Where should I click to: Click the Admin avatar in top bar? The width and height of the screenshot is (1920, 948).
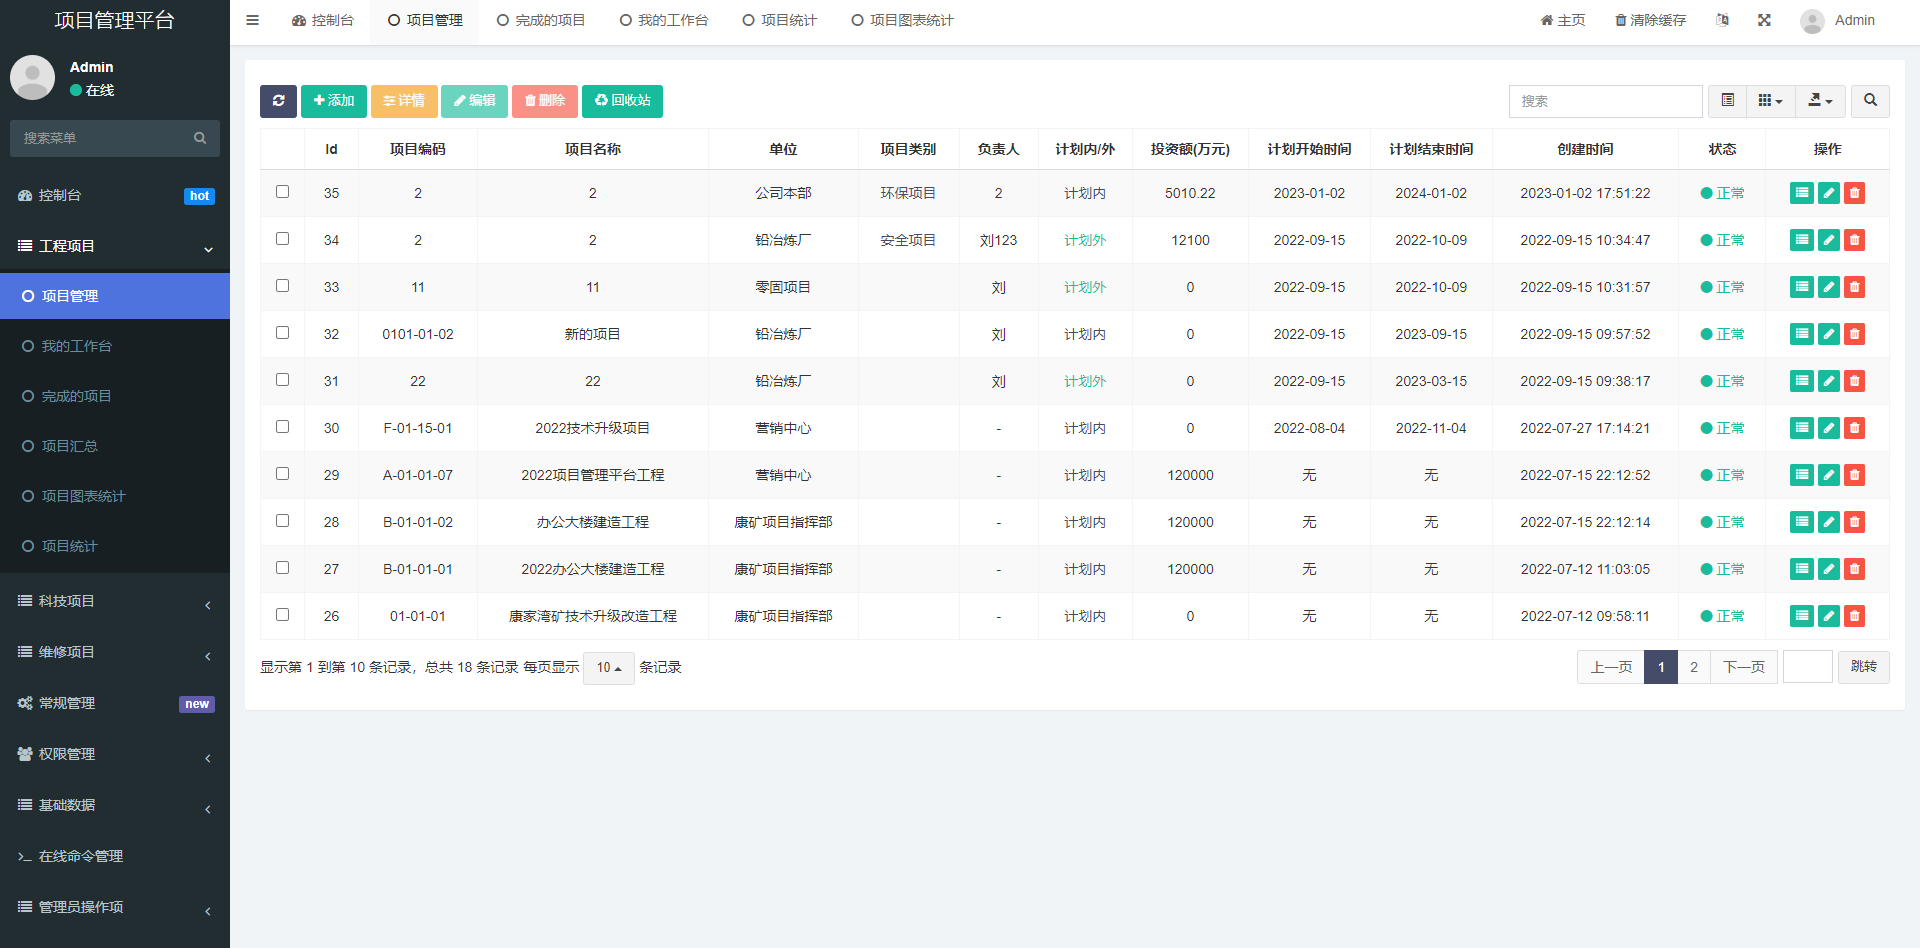coord(1812,21)
